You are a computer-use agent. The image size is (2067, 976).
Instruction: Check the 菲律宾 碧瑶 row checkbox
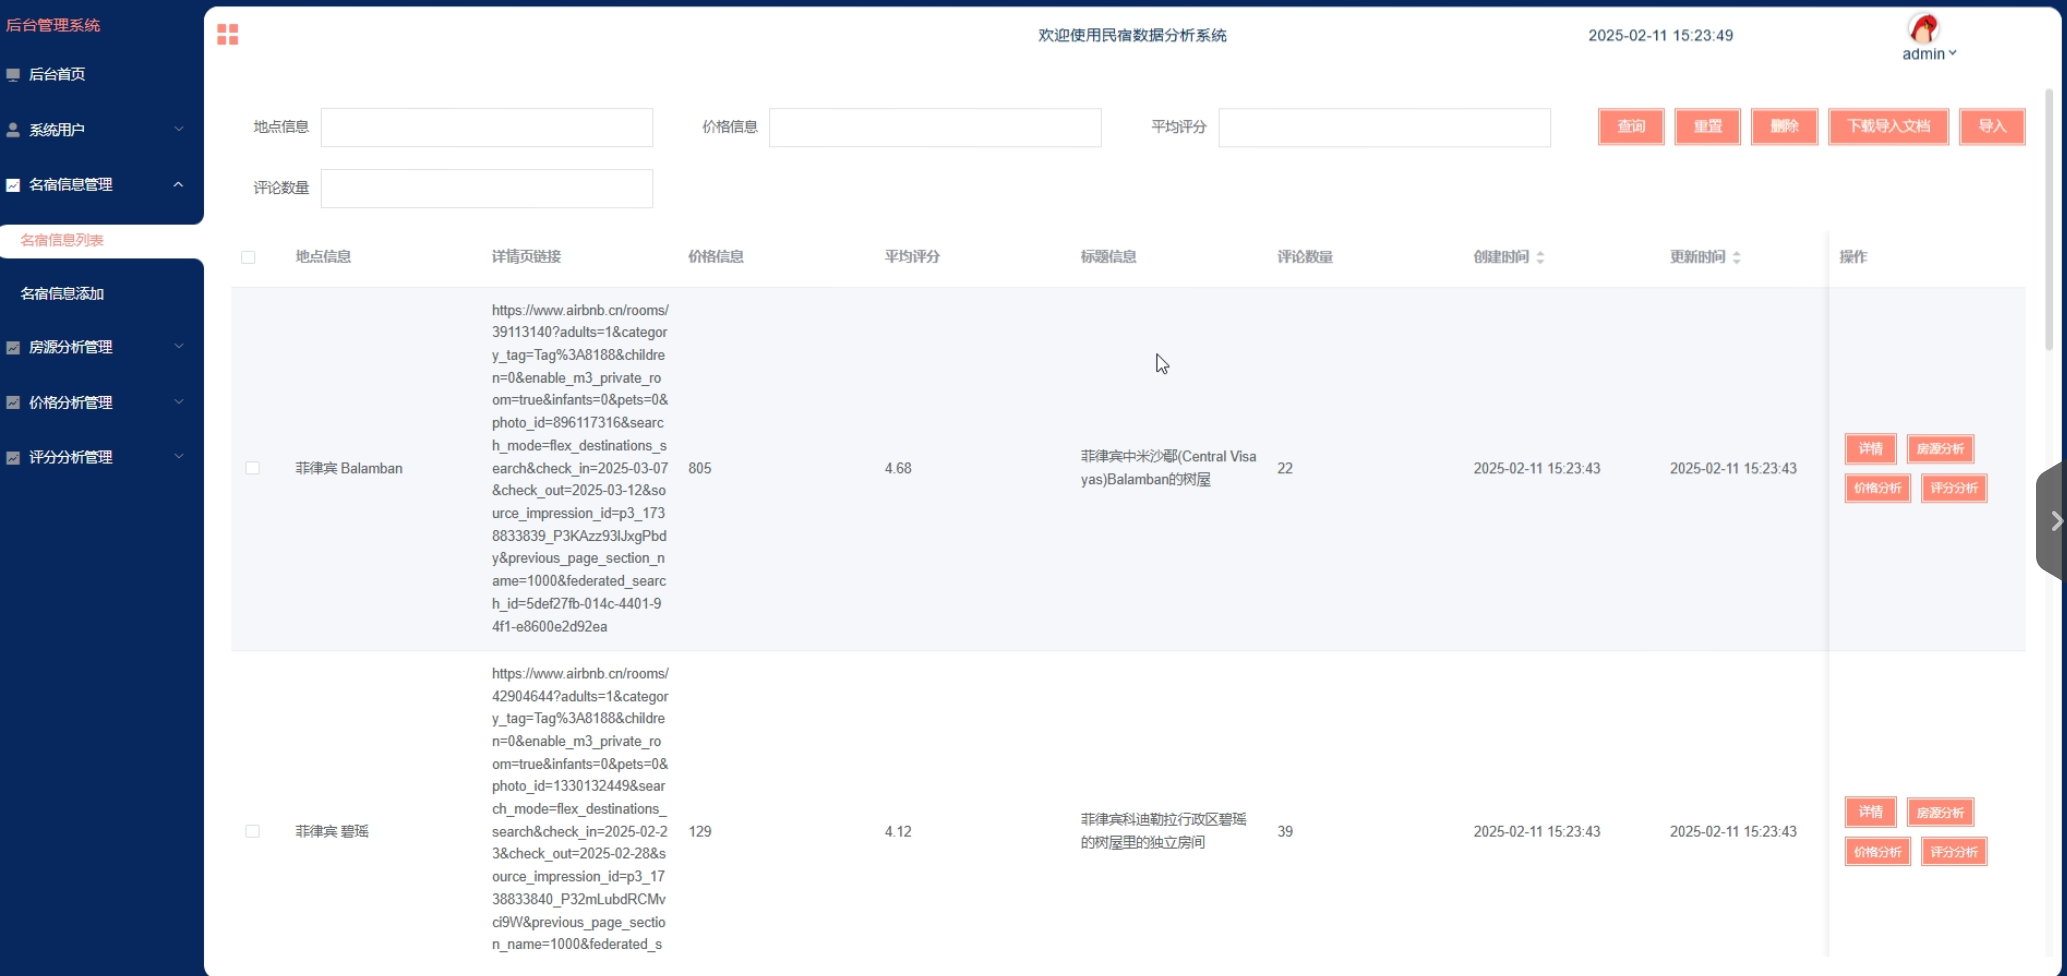click(x=252, y=831)
